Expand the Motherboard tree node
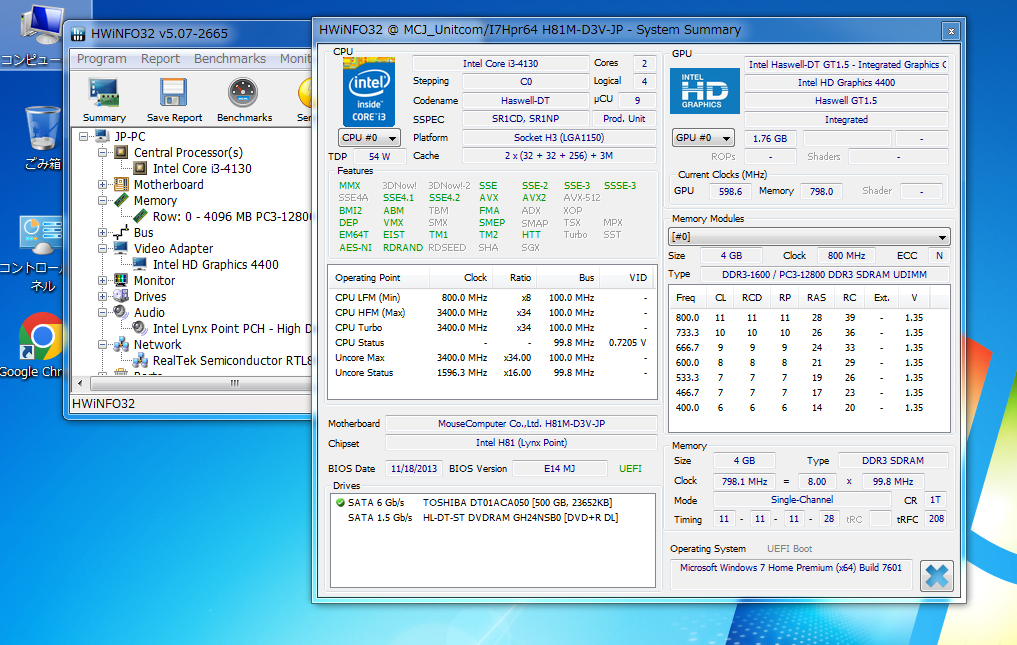The height and width of the screenshot is (645, 1017). click(x=103, y=185)
